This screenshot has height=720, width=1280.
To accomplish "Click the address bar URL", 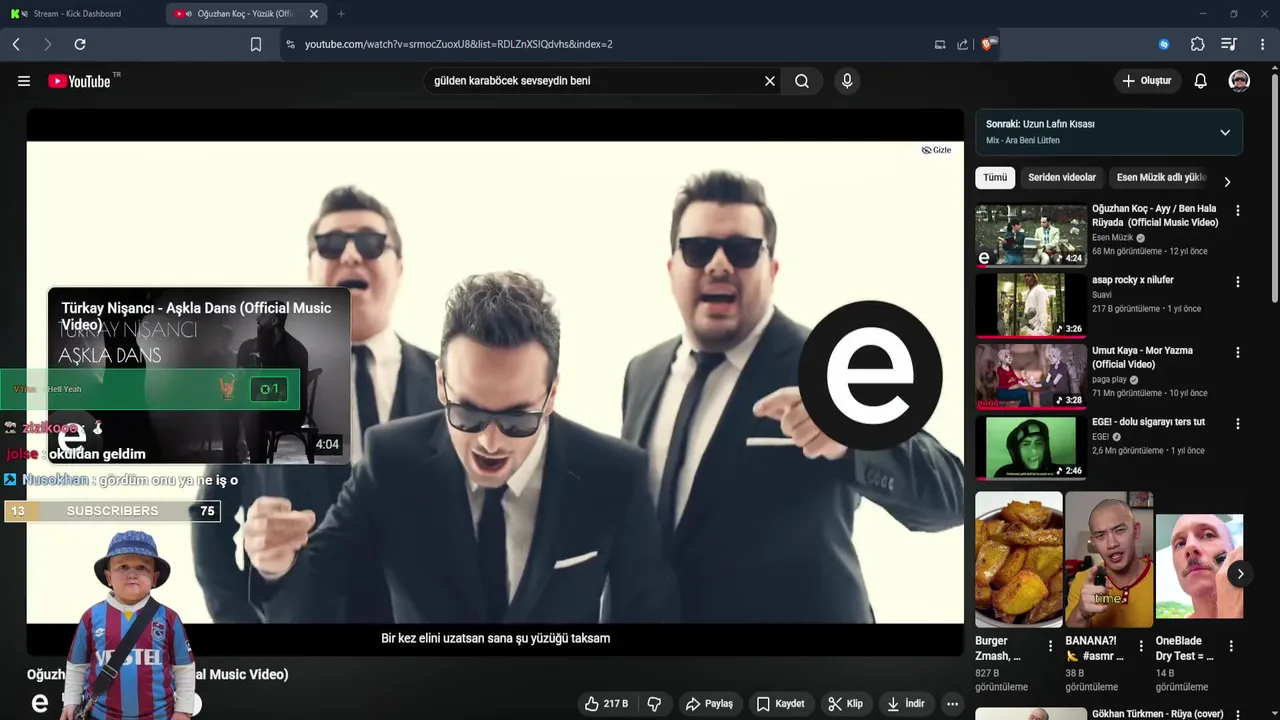I will click(459, 44).
